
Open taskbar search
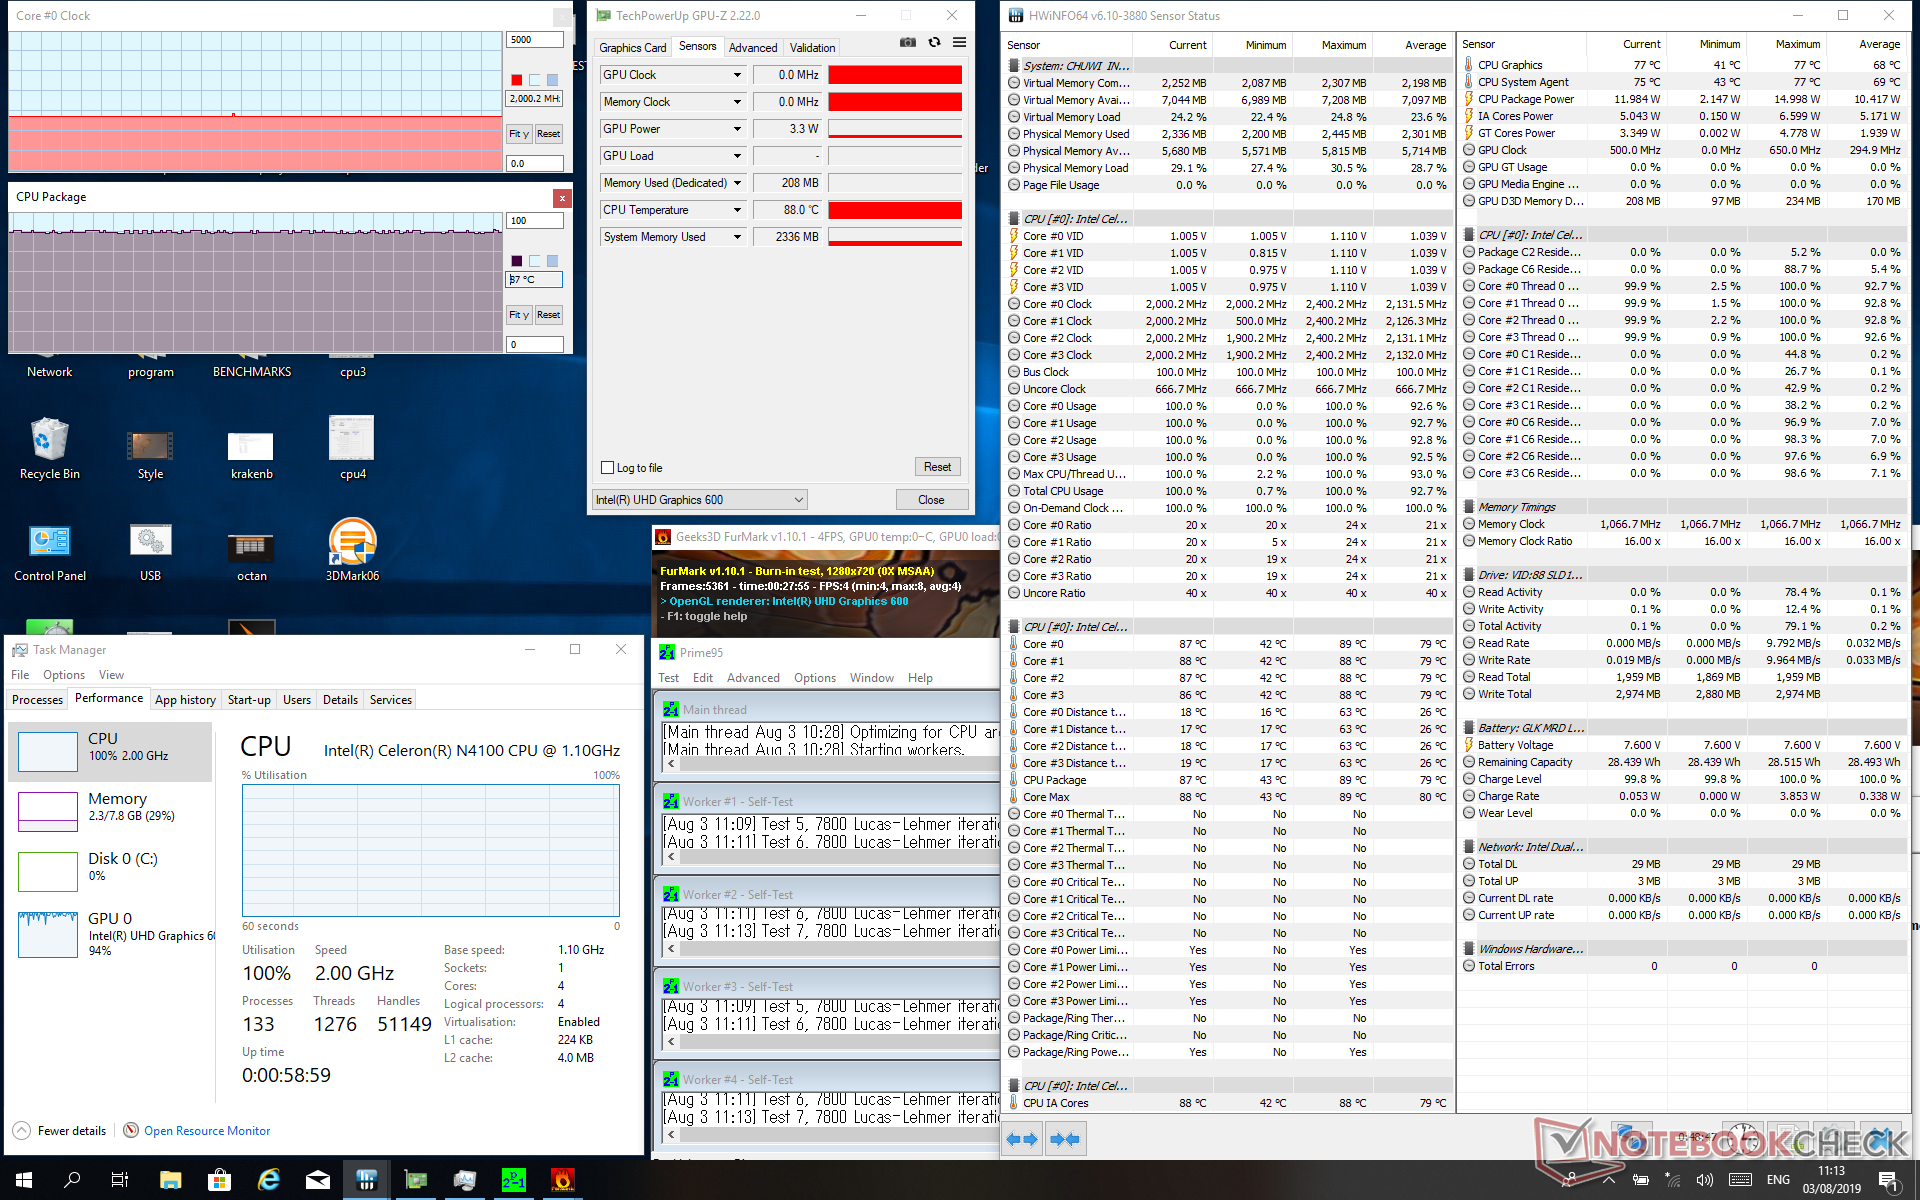pyautogui.click(x=72, y=1180)
